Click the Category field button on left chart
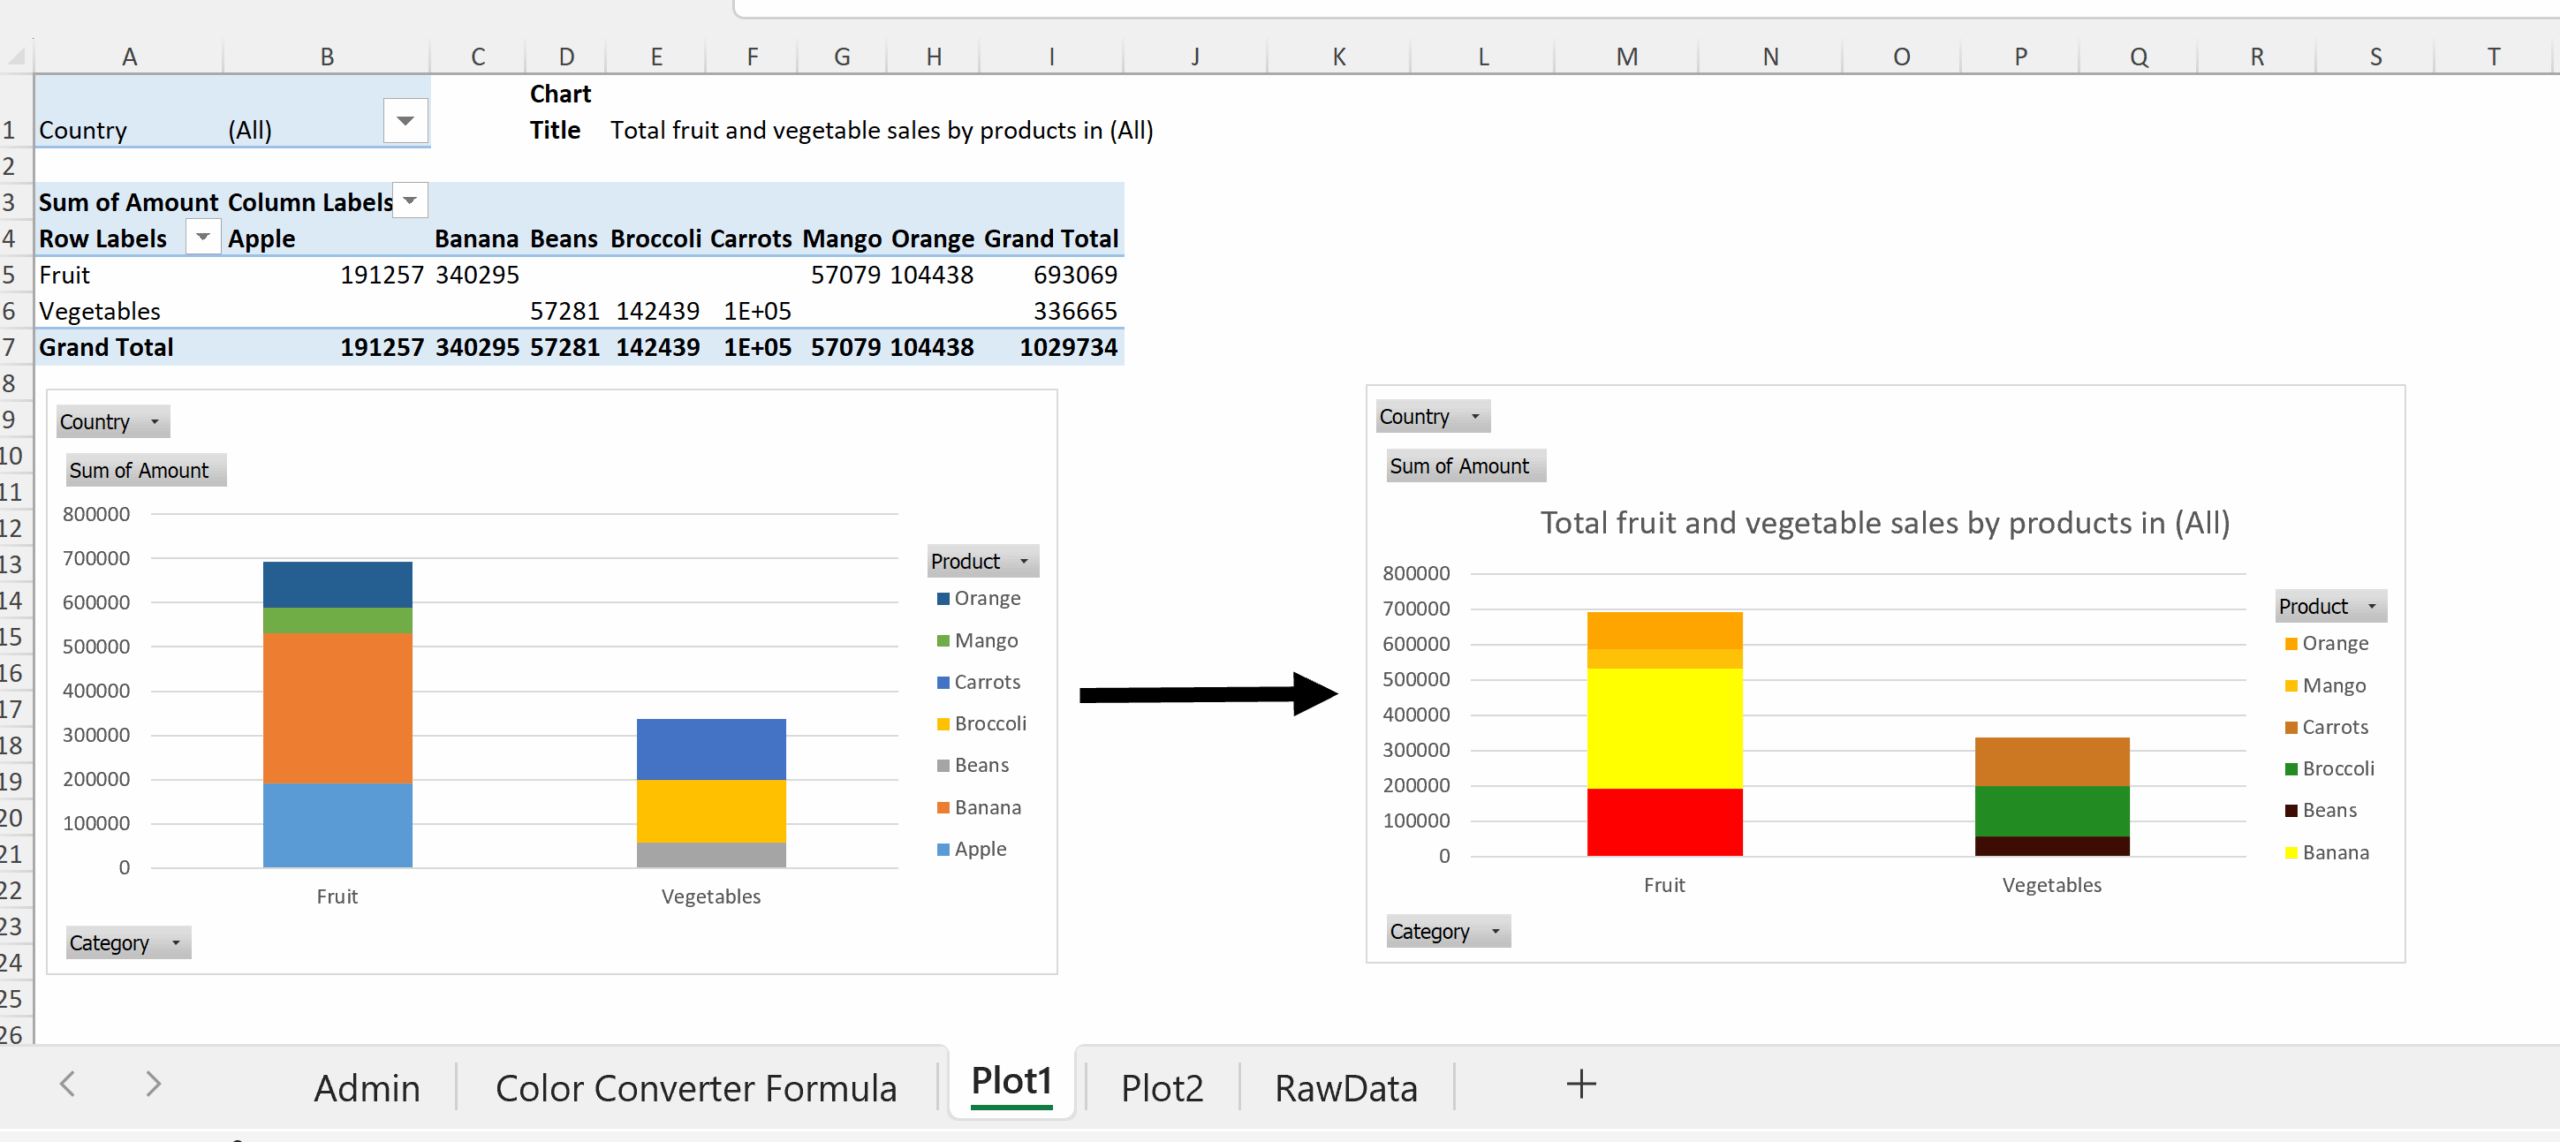The width and height of the screenshot is (2560, 1142). click(x=126, y=941)
